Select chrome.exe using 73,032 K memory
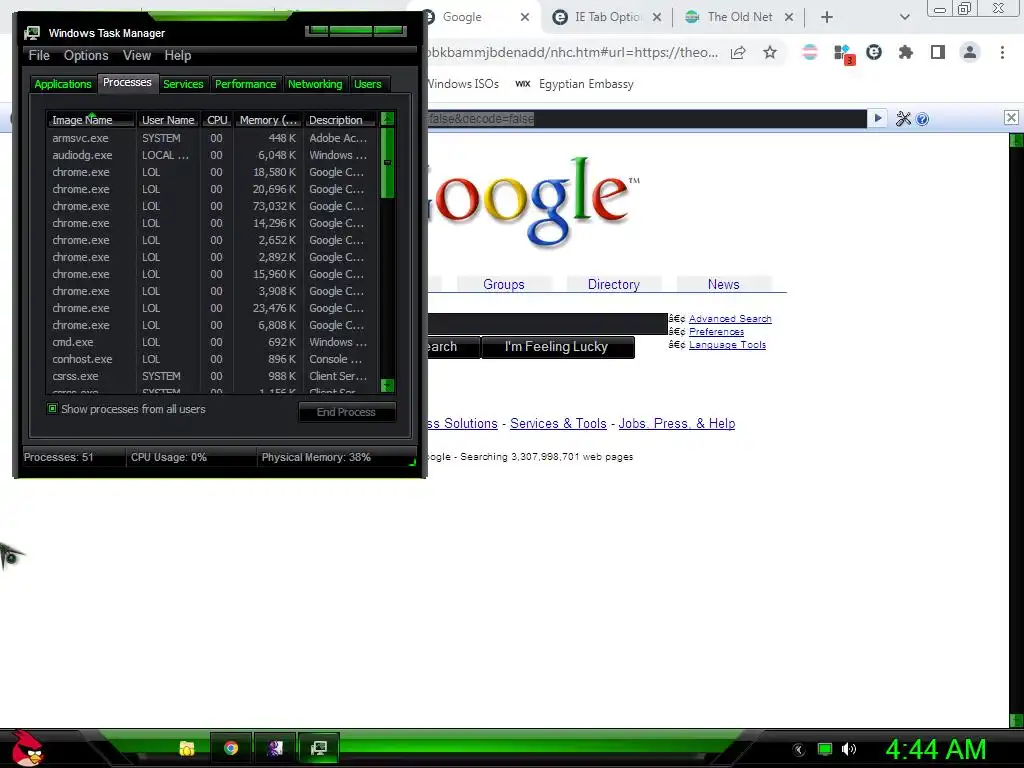The height and width of the screenshot is (768, 1024). pos(212,206)
